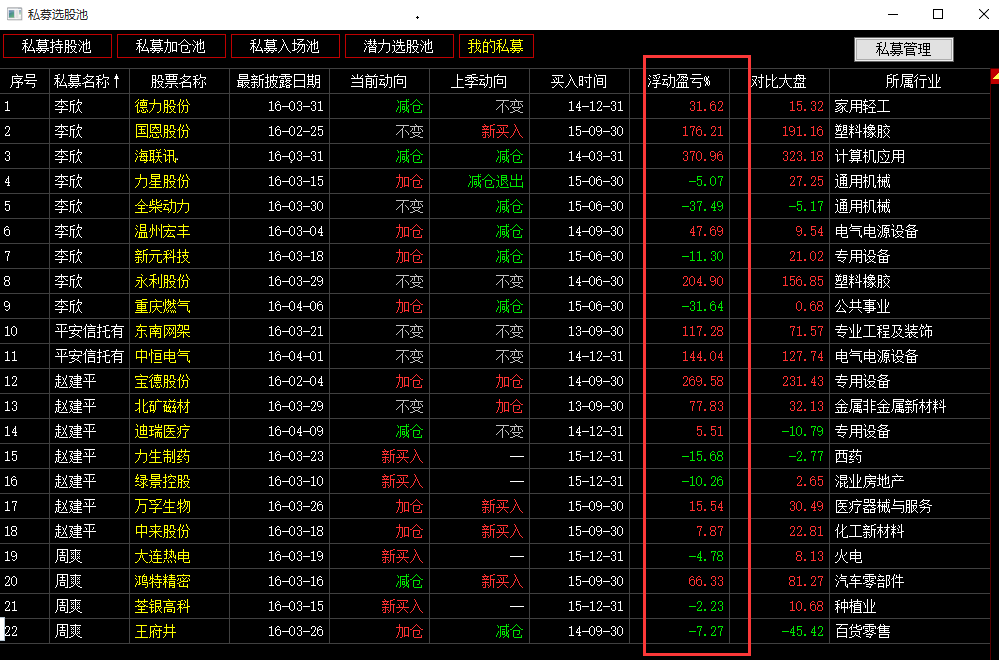The width and height of the screenshot is (999, 660).
Task: Click the 所属行业 column header
Action: coord(912,81)
